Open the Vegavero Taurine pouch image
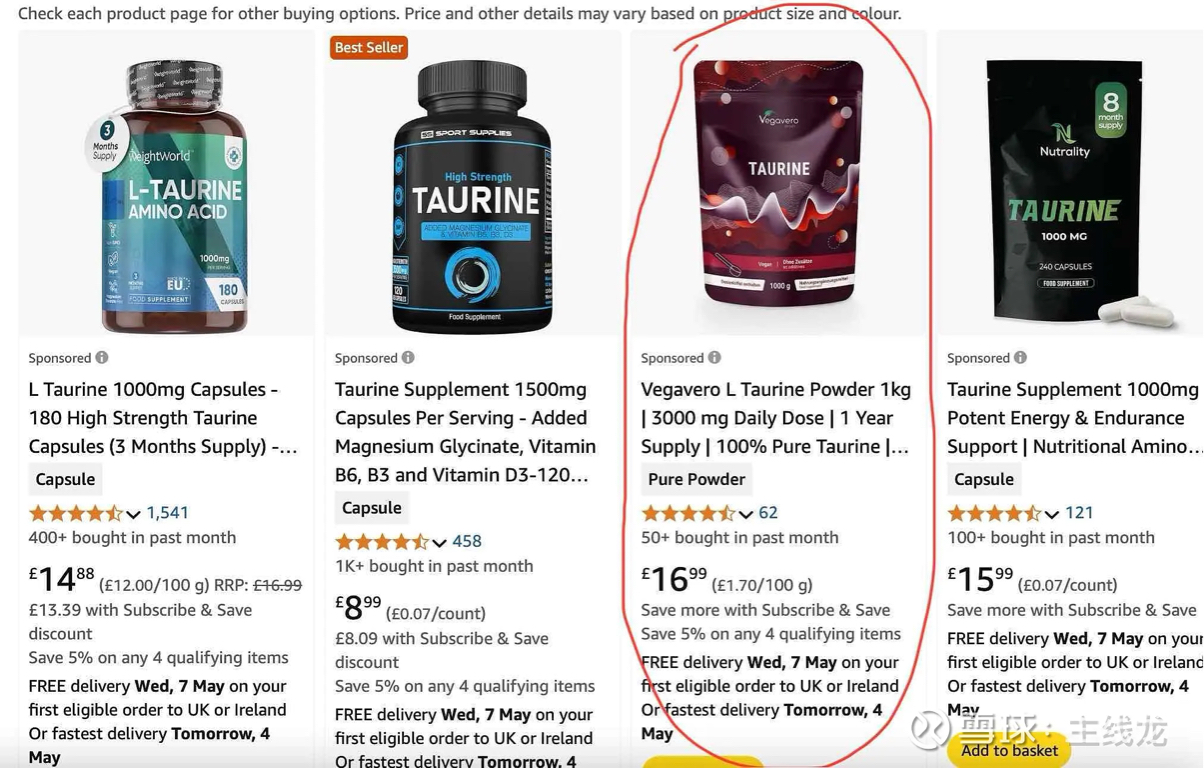This screenshot has height=768, width=1204. pos(779,183)
